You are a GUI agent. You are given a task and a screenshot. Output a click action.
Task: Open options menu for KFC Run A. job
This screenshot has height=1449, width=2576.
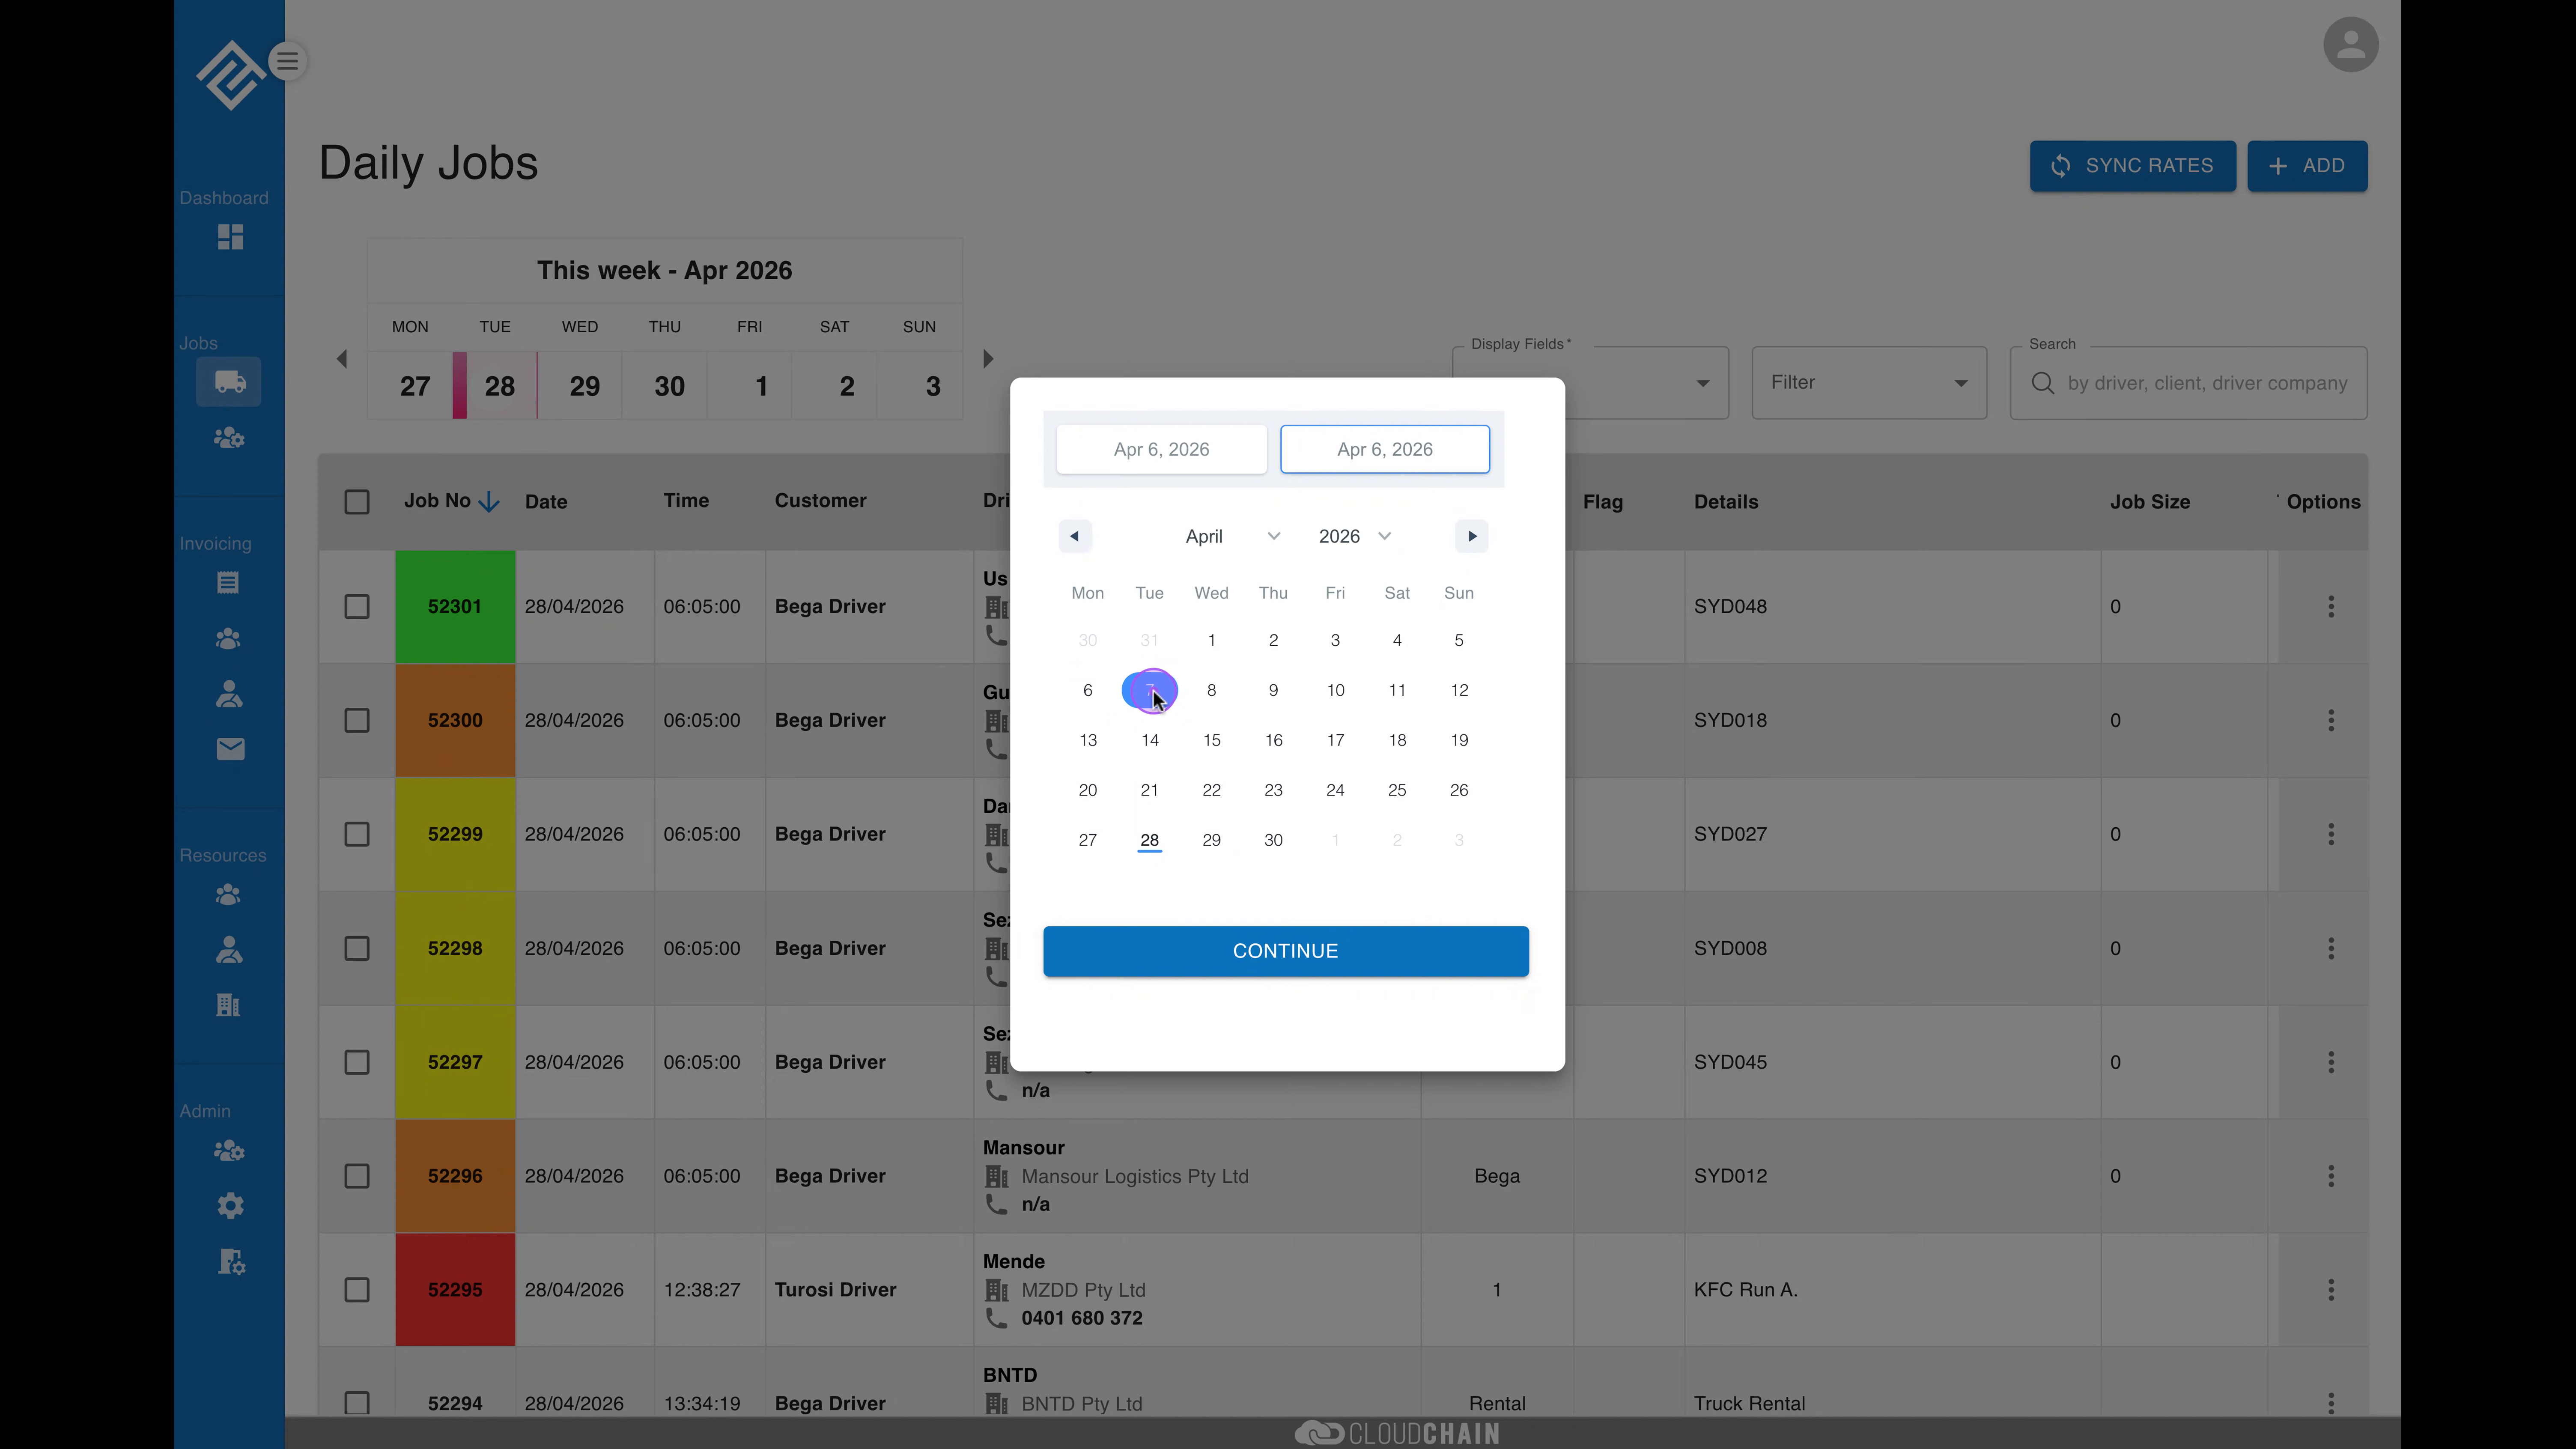(2331, 1291)
